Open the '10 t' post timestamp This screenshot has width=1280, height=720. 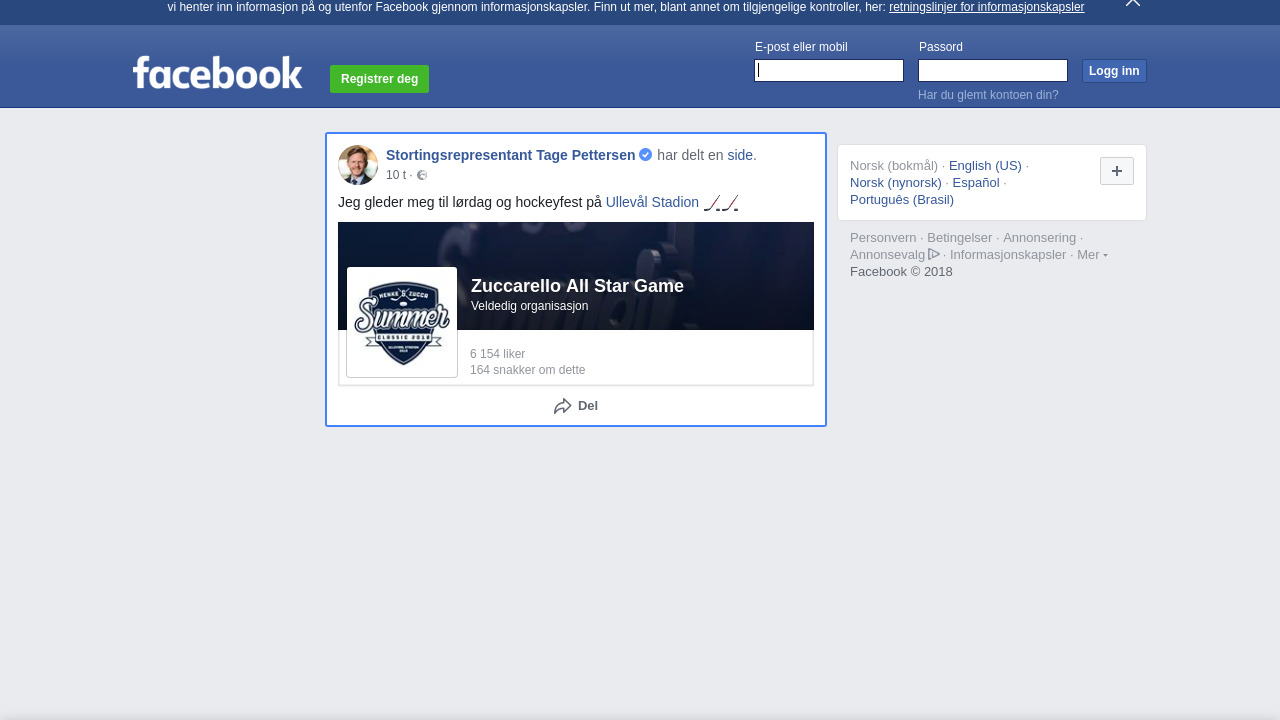pos(396,175)
